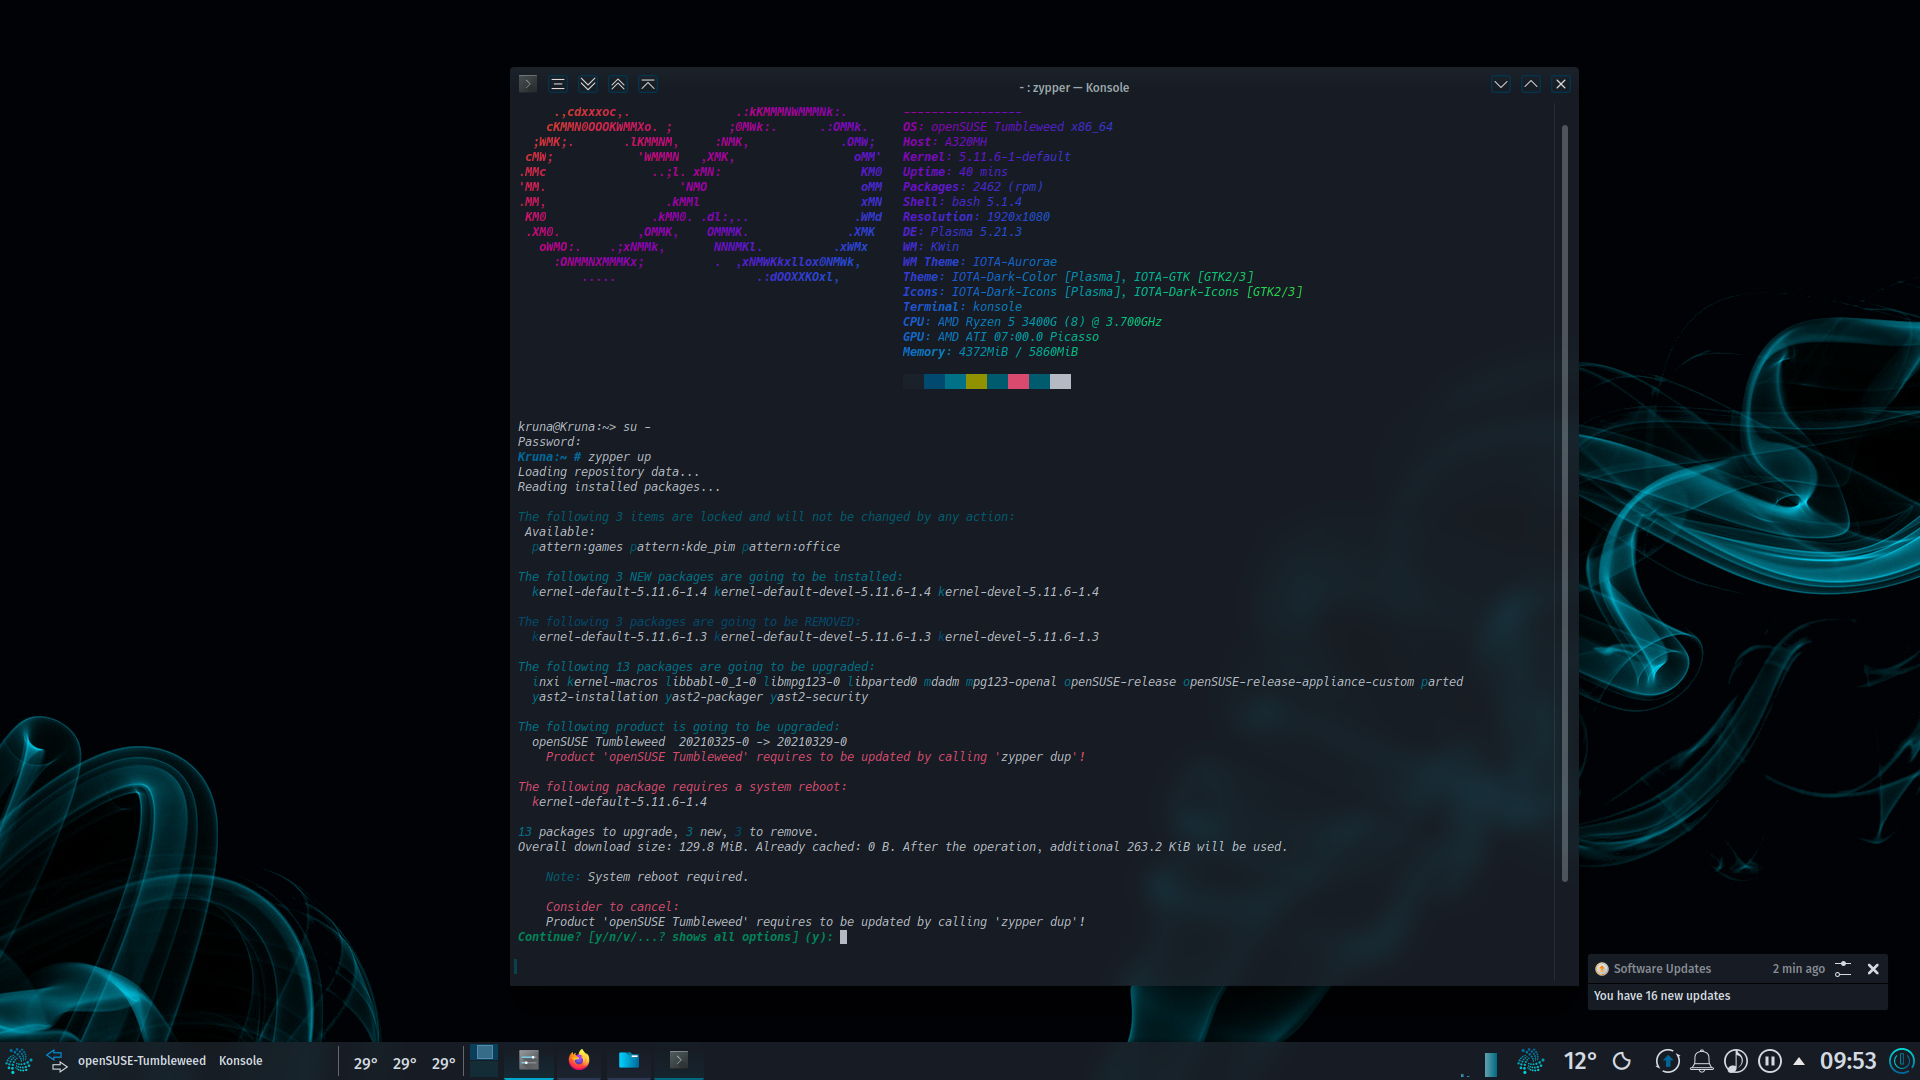Open the 12° weather widget

coord(1581,1061)
